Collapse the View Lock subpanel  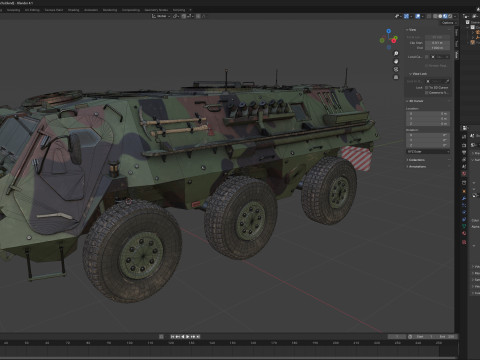418,74
